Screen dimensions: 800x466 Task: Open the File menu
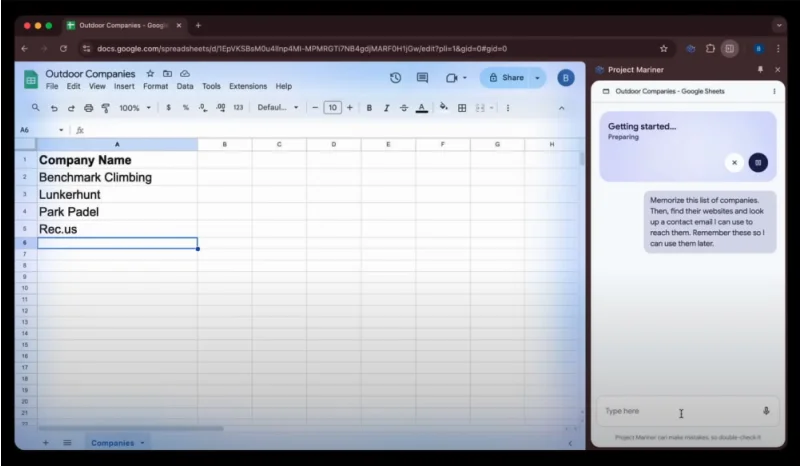pos(52,86)
